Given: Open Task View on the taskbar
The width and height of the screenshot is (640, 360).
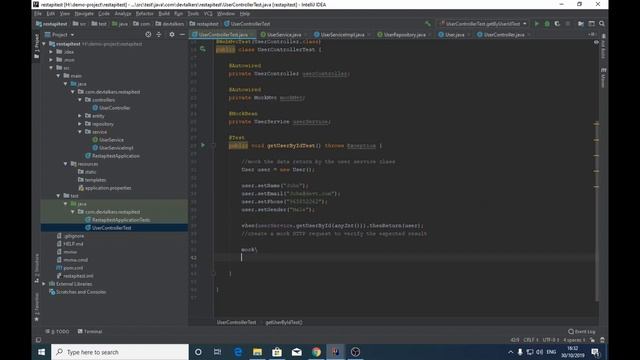Looking at the screenshot, I should [x=218, y=352].
